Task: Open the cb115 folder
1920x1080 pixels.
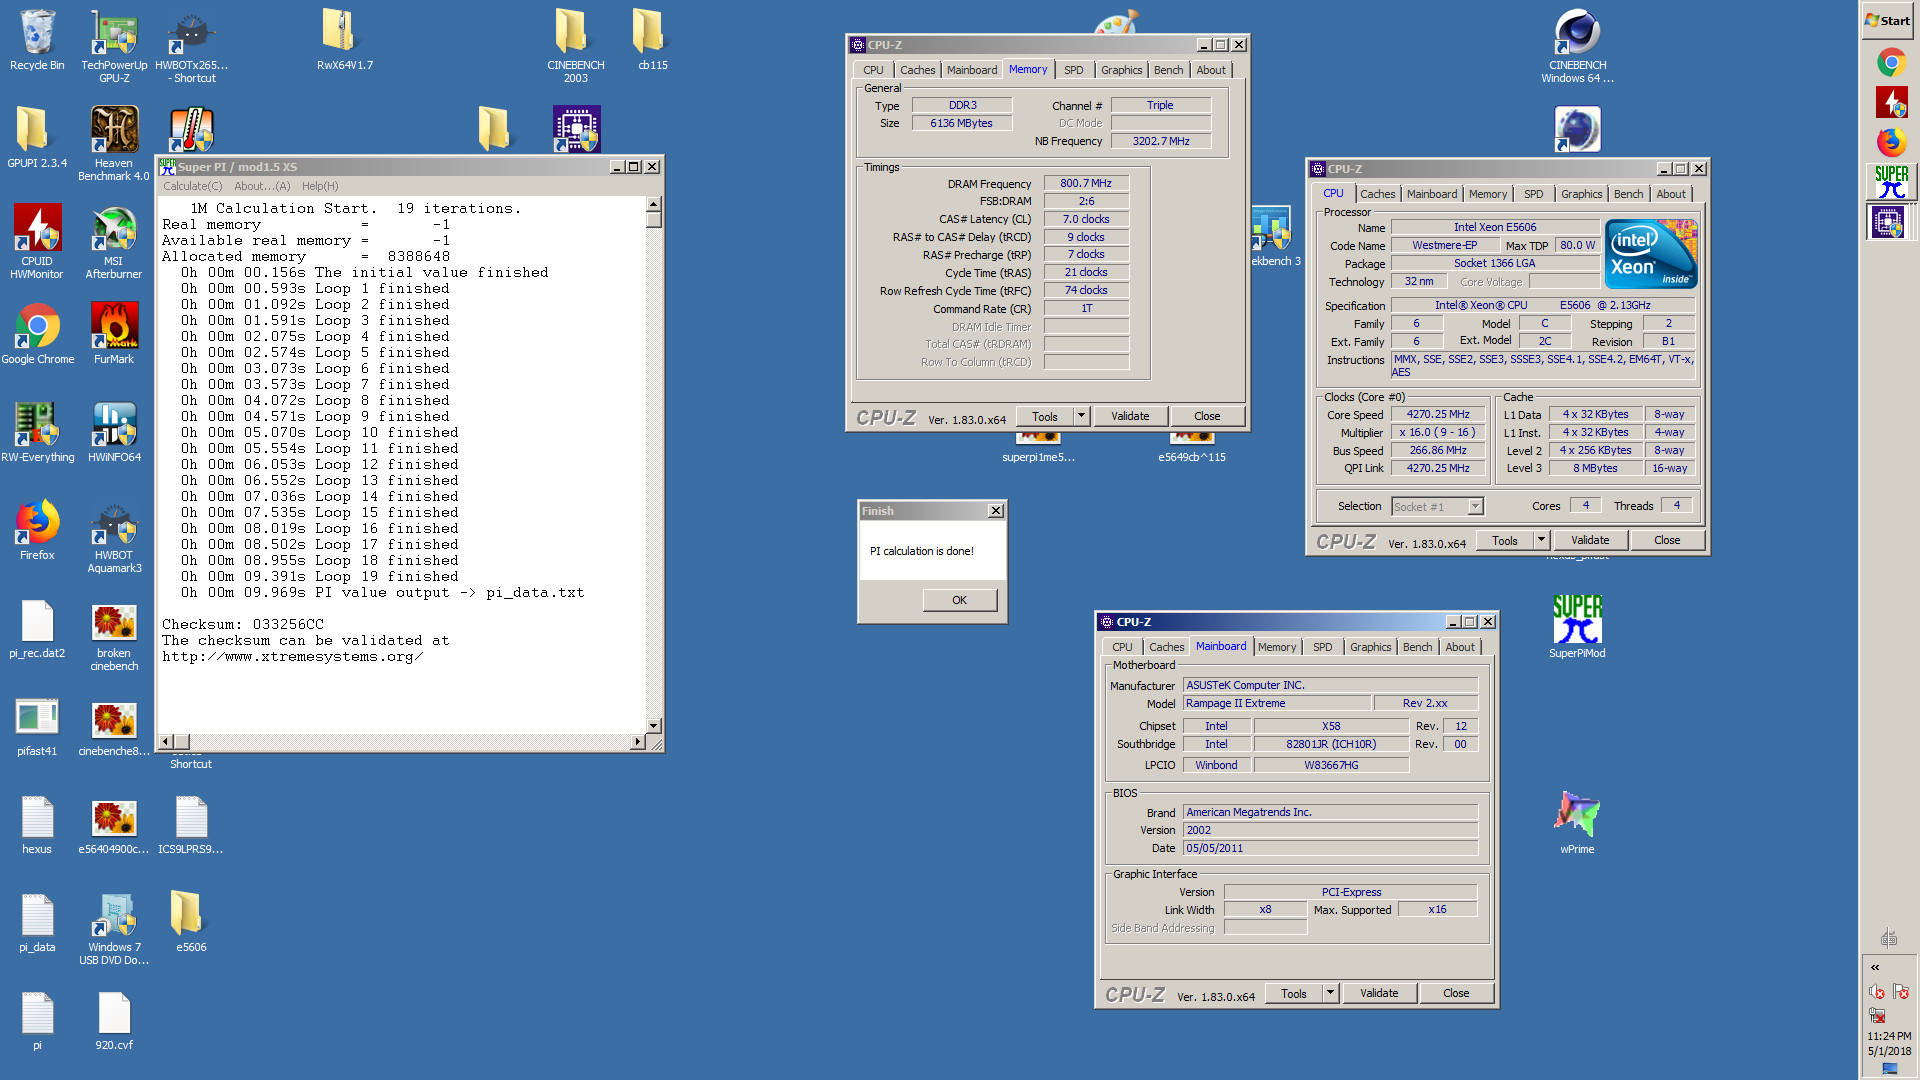Action: 652,40
